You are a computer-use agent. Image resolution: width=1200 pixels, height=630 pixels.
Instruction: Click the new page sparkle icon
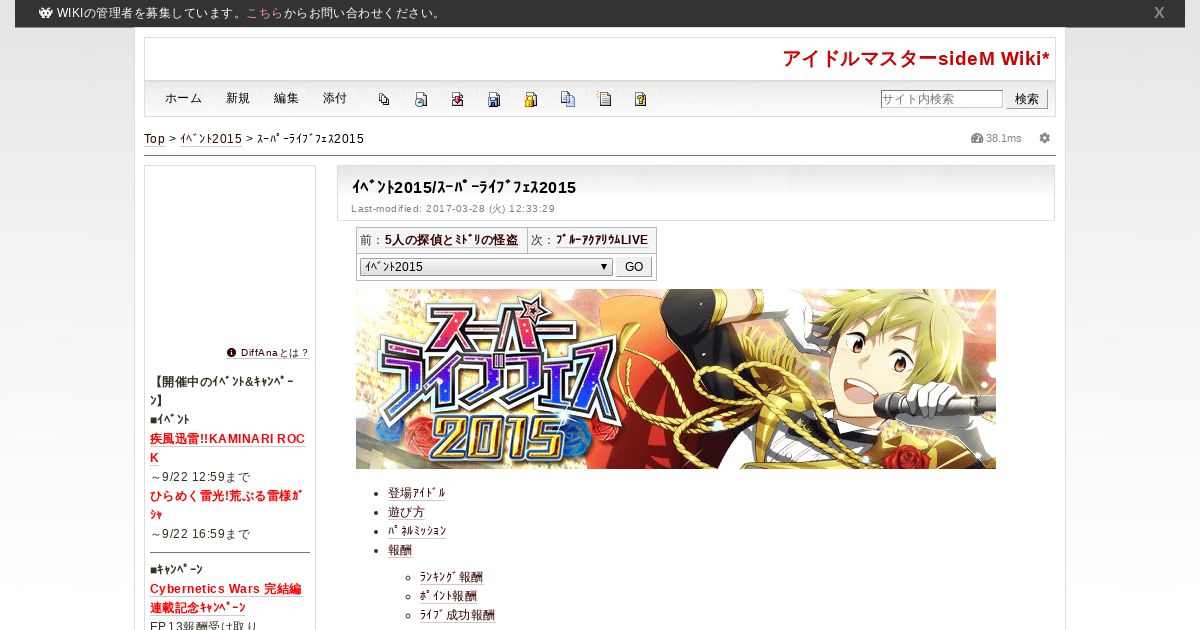tap(604, 99)
